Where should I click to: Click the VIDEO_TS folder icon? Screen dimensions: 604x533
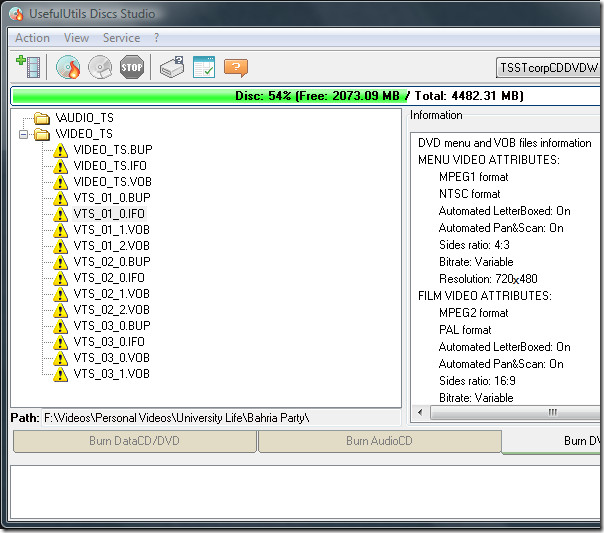(42, 134)
